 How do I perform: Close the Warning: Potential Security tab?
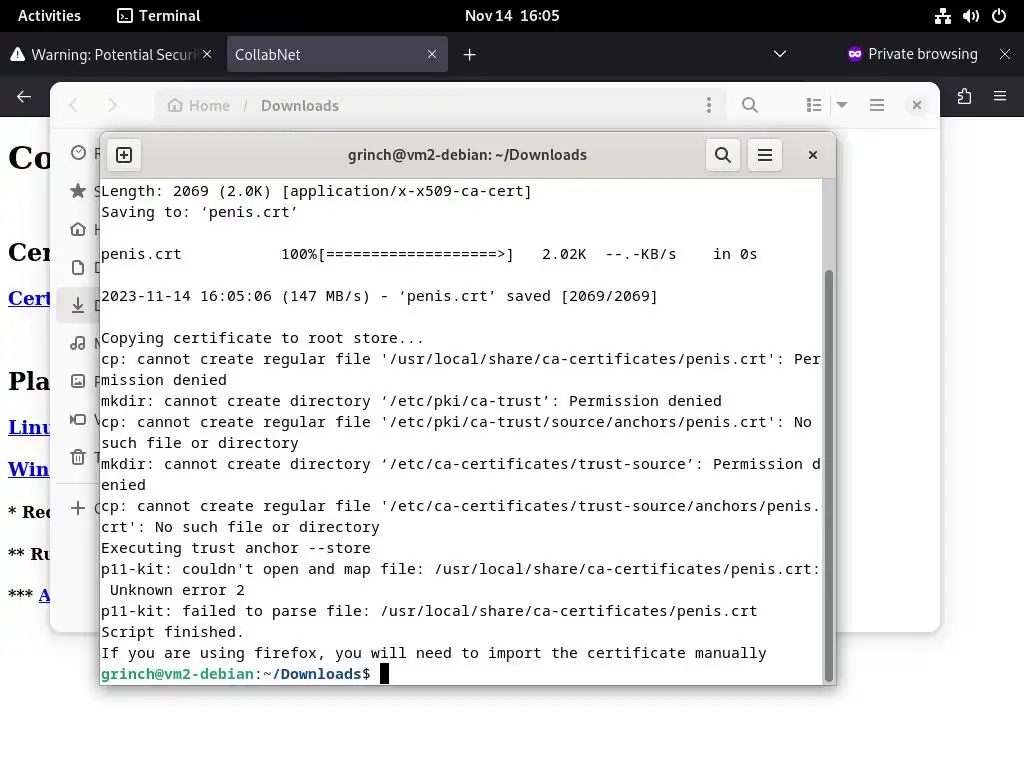tap(207, 54)
